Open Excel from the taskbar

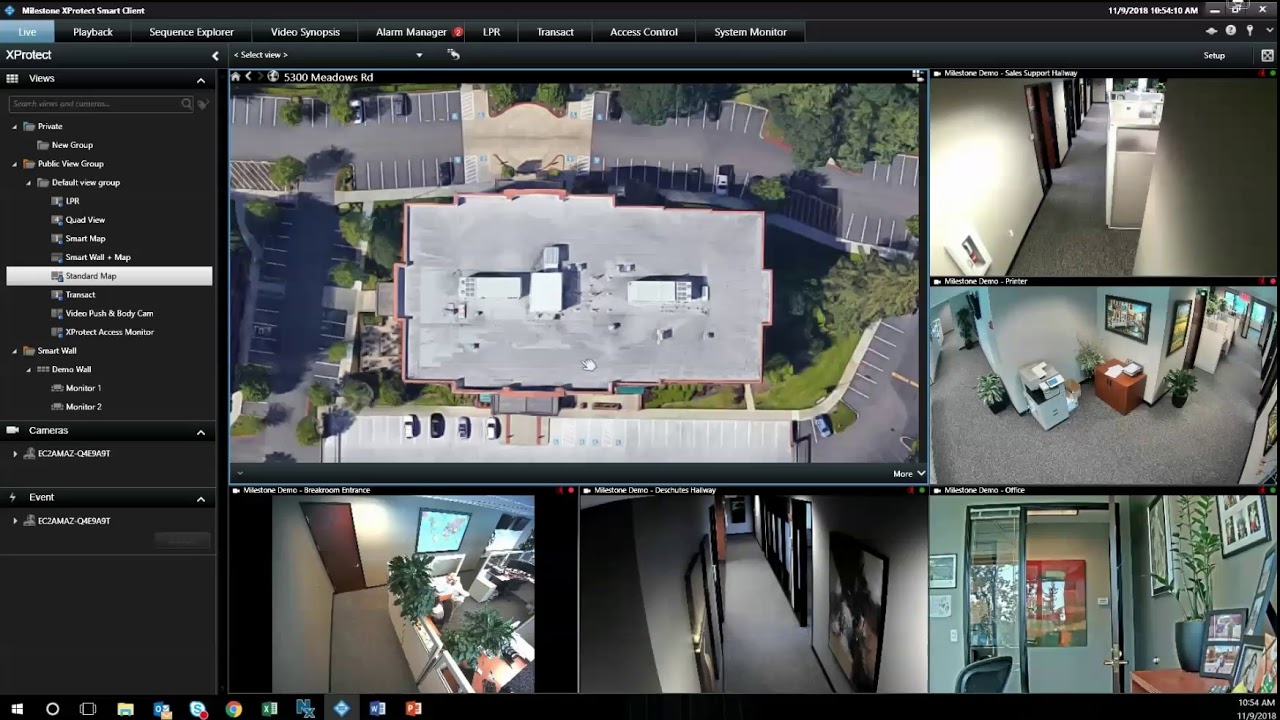[269, 709]
